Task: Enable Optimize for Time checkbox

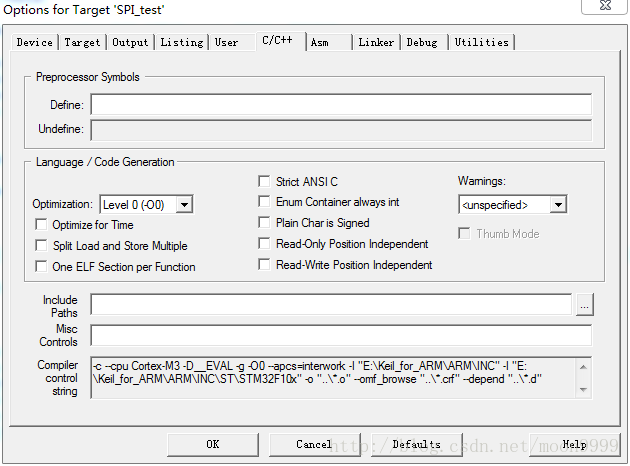Action: pyautogui.click(x=42, y=225)
